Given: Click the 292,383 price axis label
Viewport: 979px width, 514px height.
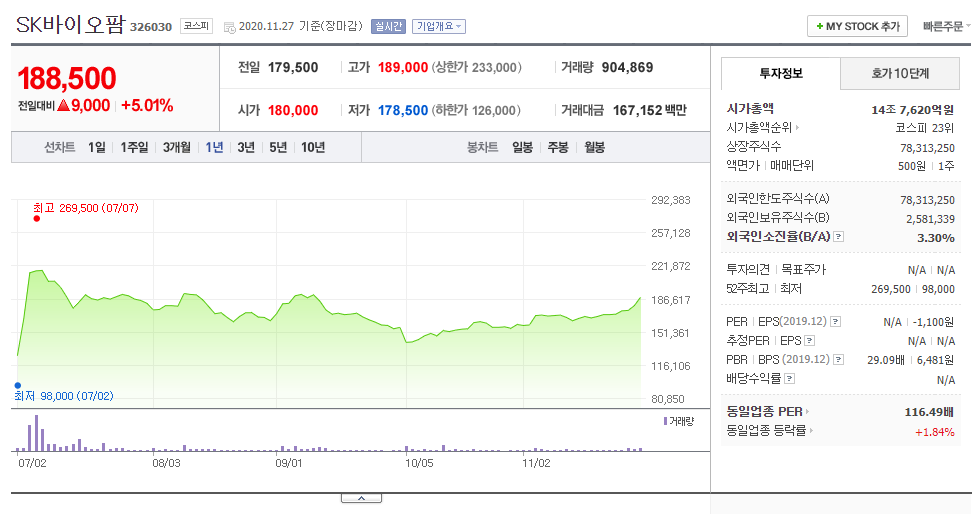Looking at the screenshot, I should point(671,200).
